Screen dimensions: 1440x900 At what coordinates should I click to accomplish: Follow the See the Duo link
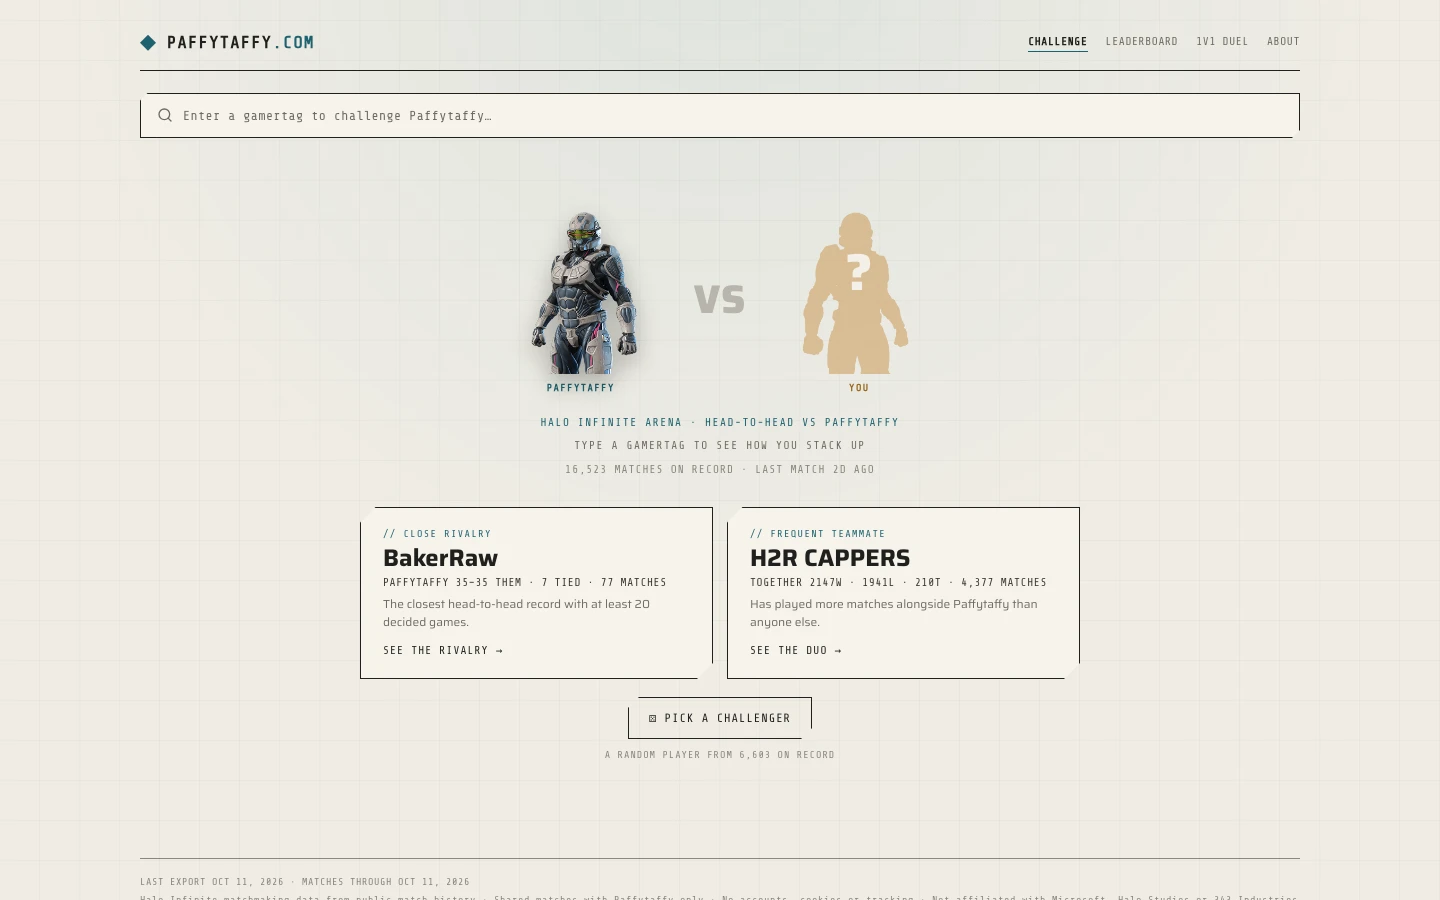pos(796,650)
